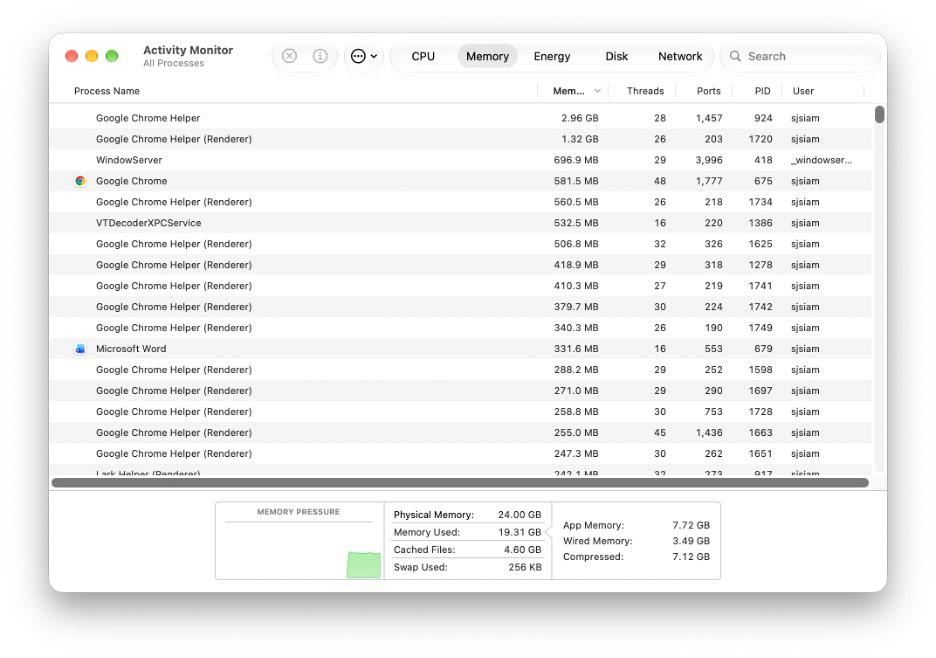Select the Memory tab

[487, 56]
